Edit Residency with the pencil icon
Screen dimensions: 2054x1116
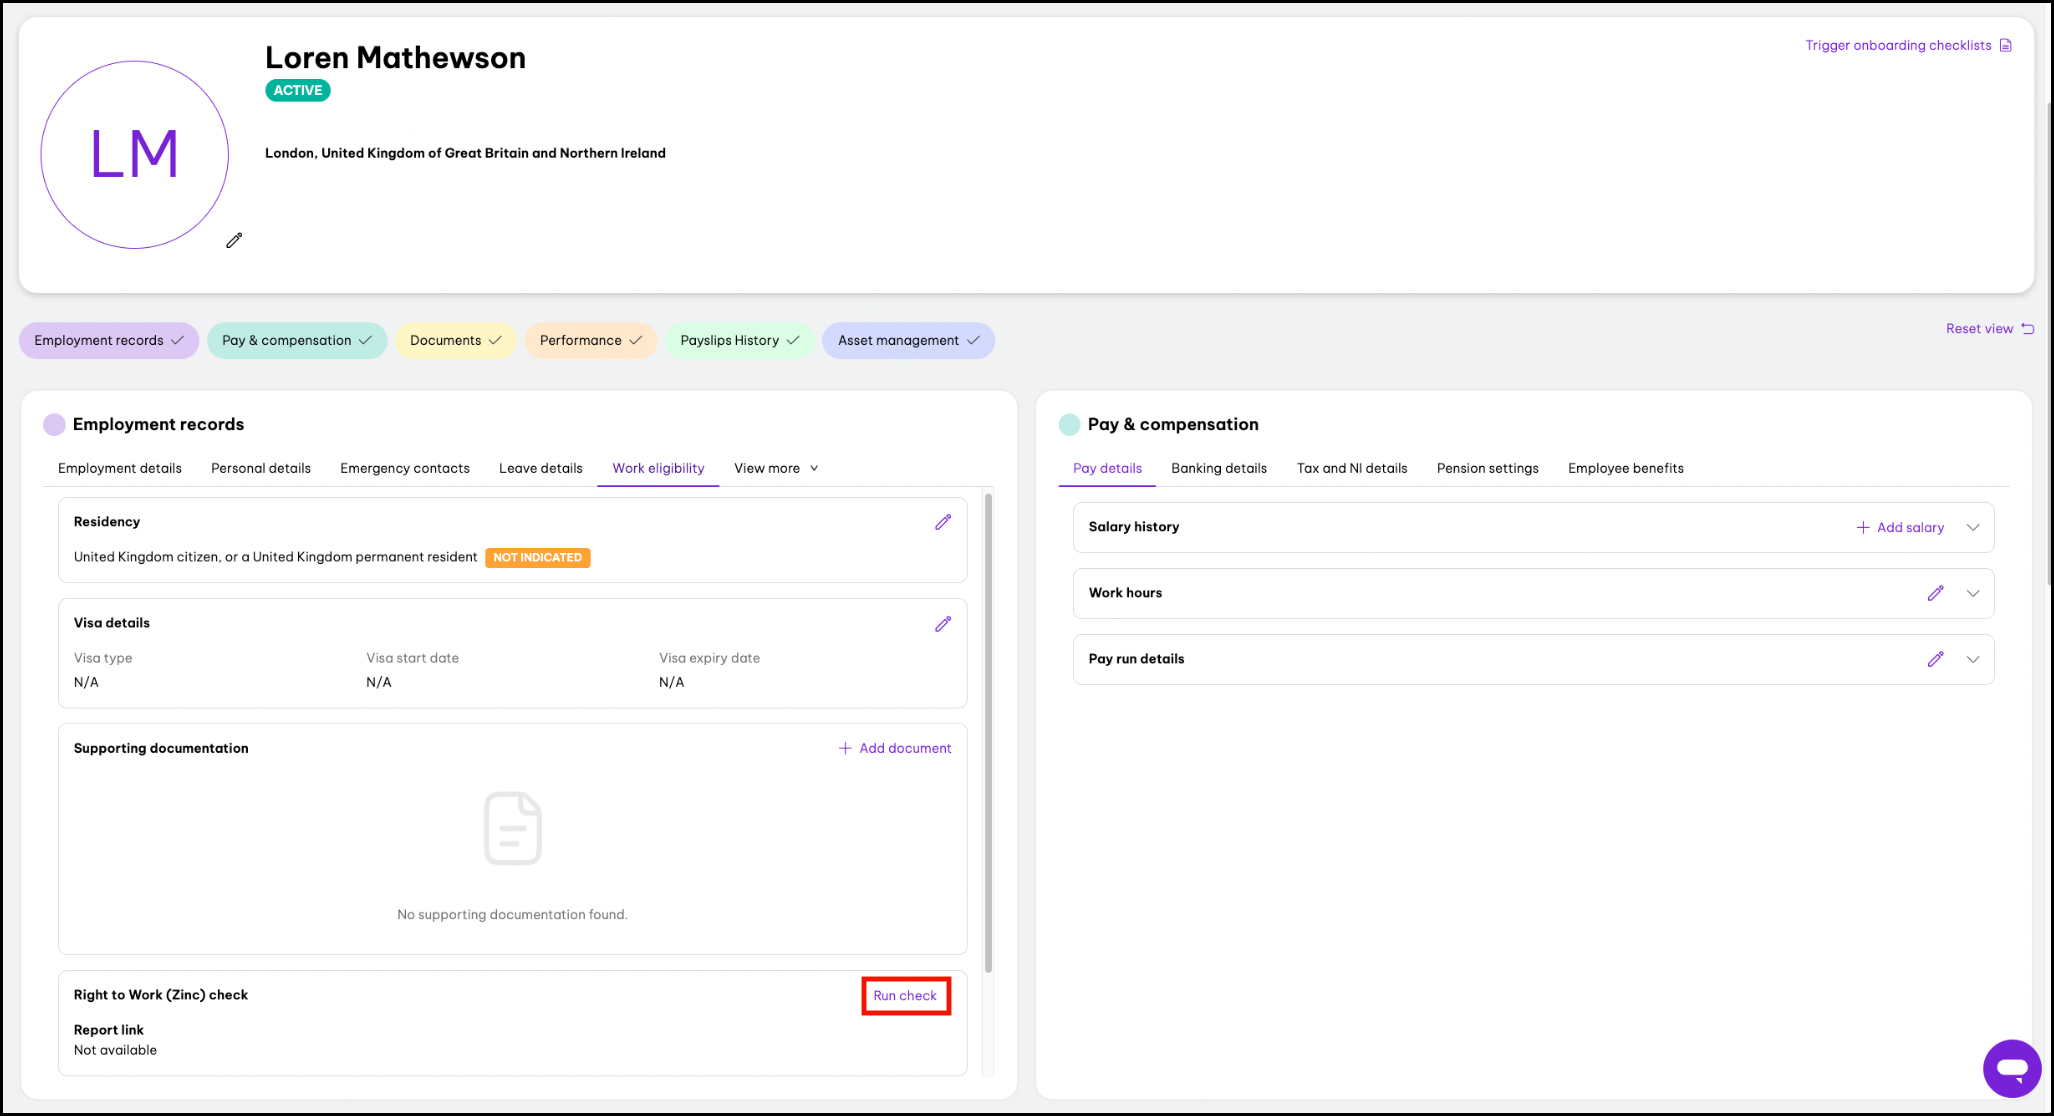[x=942, y=522]
